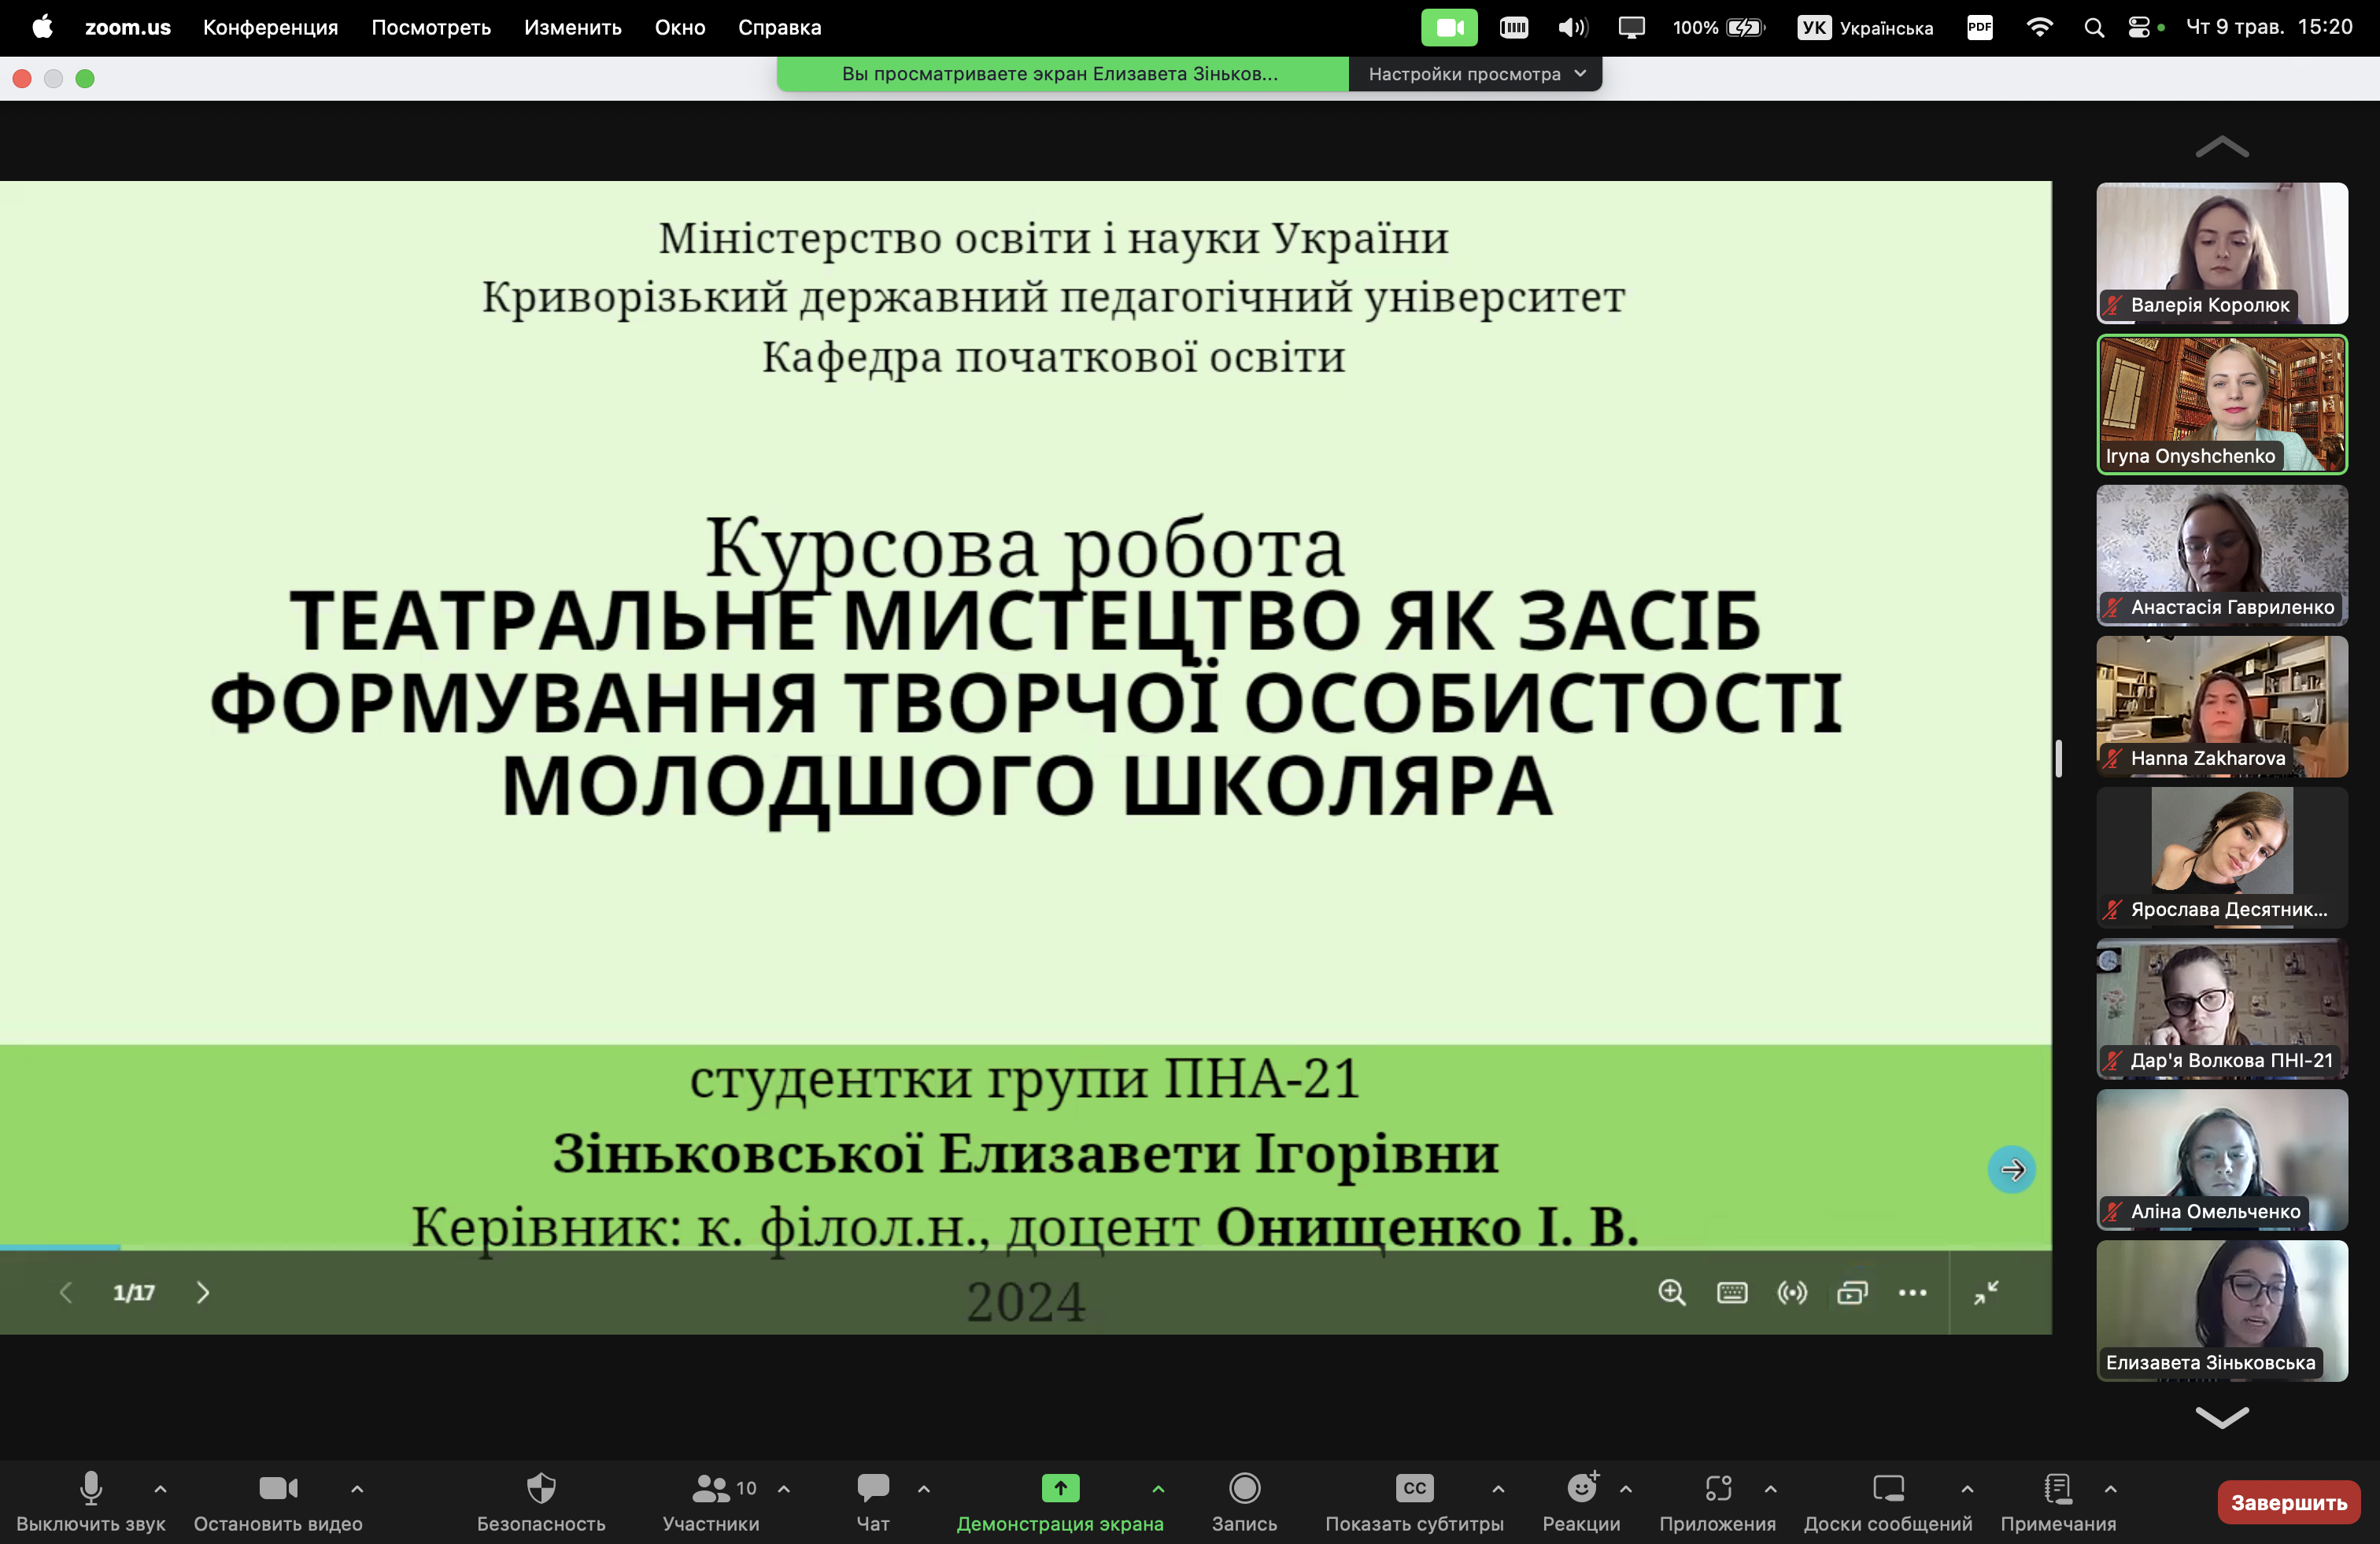The width and height of the screenshot is (2380, 1544).
Task: Open the volume control in menu bar
Action: [1572, 28]
